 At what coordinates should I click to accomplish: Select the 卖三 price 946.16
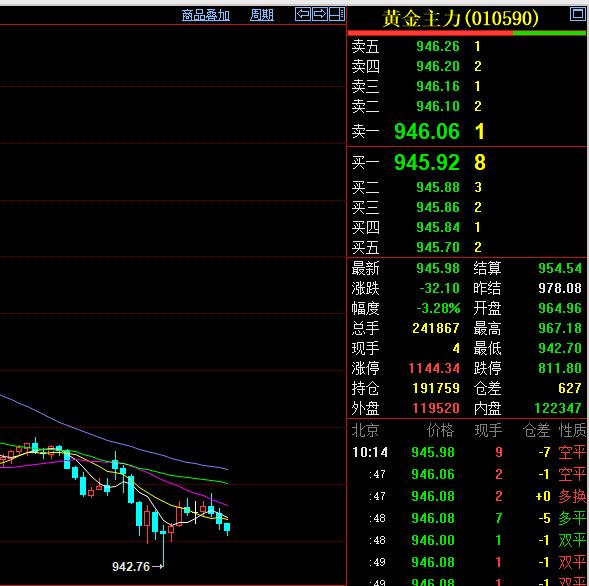coord(438,86)
